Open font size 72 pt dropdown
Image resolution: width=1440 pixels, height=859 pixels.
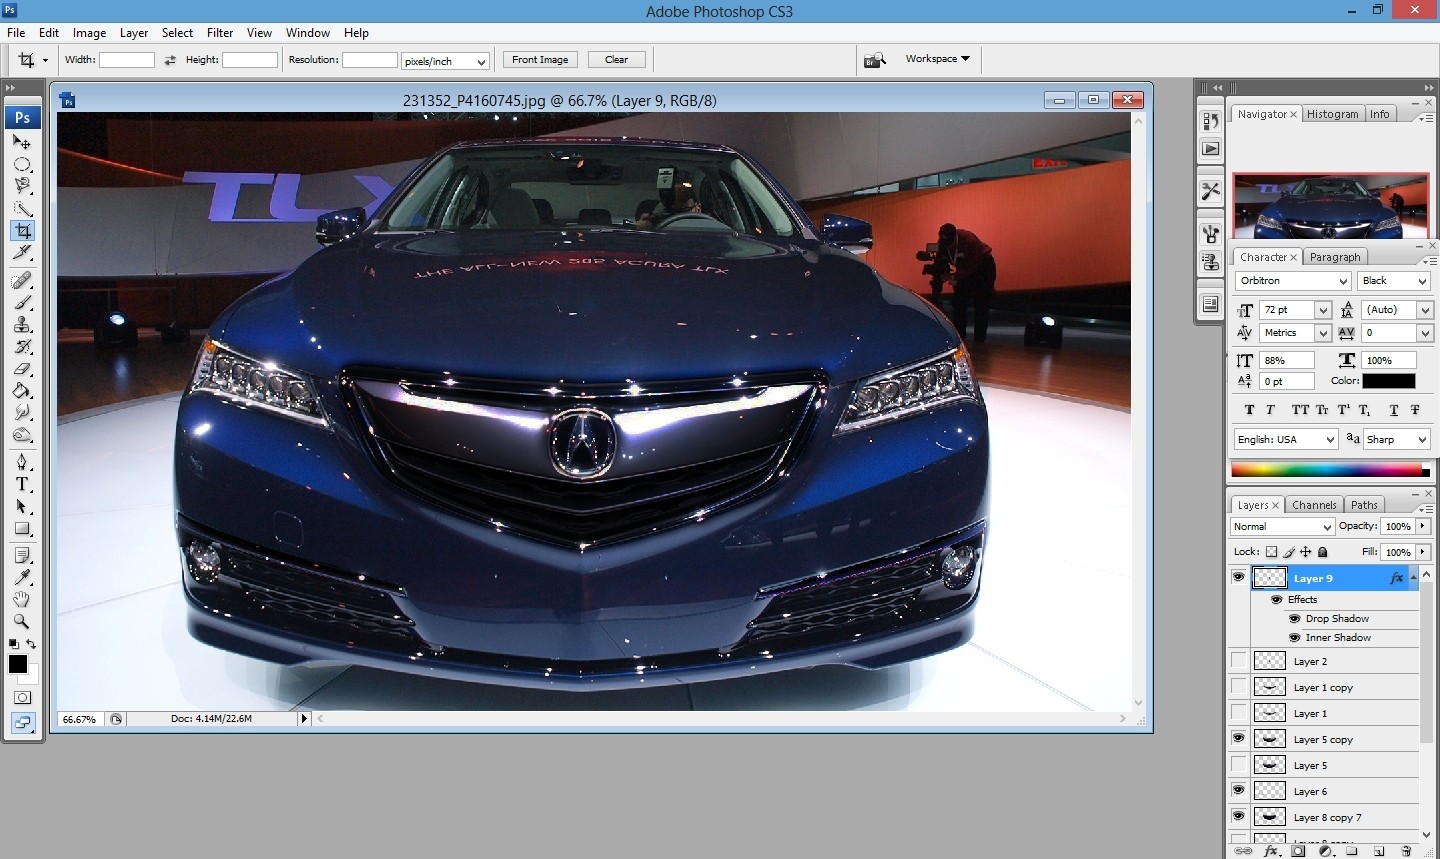pos(1323,310)
